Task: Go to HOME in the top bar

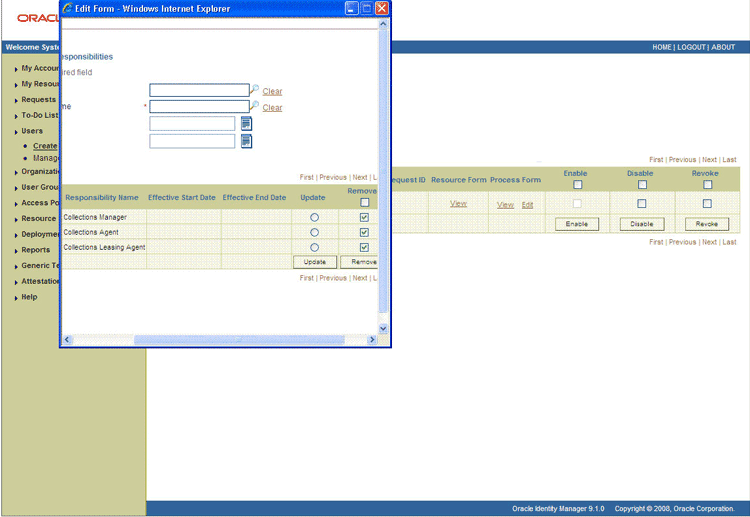Action: click(662, 47)
